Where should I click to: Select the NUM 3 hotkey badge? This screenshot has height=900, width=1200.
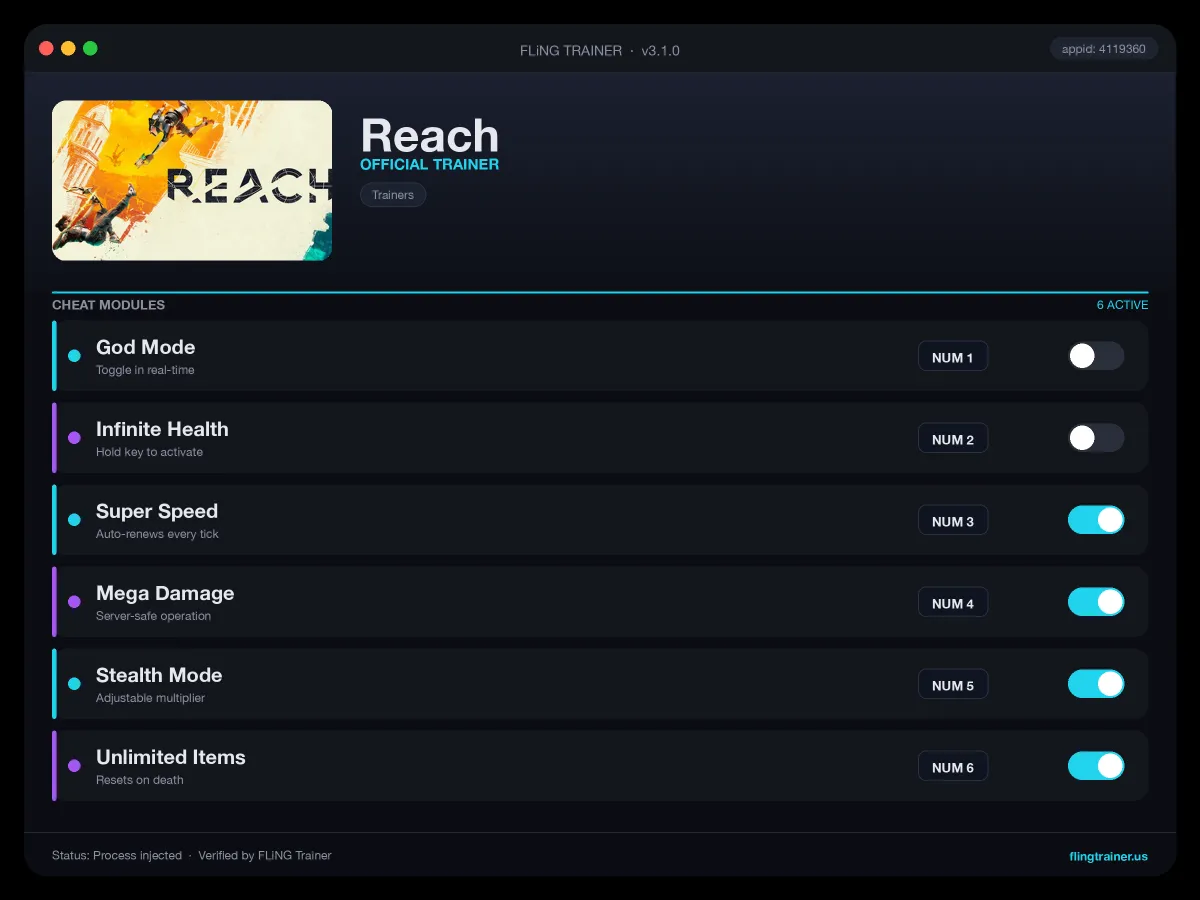(x=953, y=521)
